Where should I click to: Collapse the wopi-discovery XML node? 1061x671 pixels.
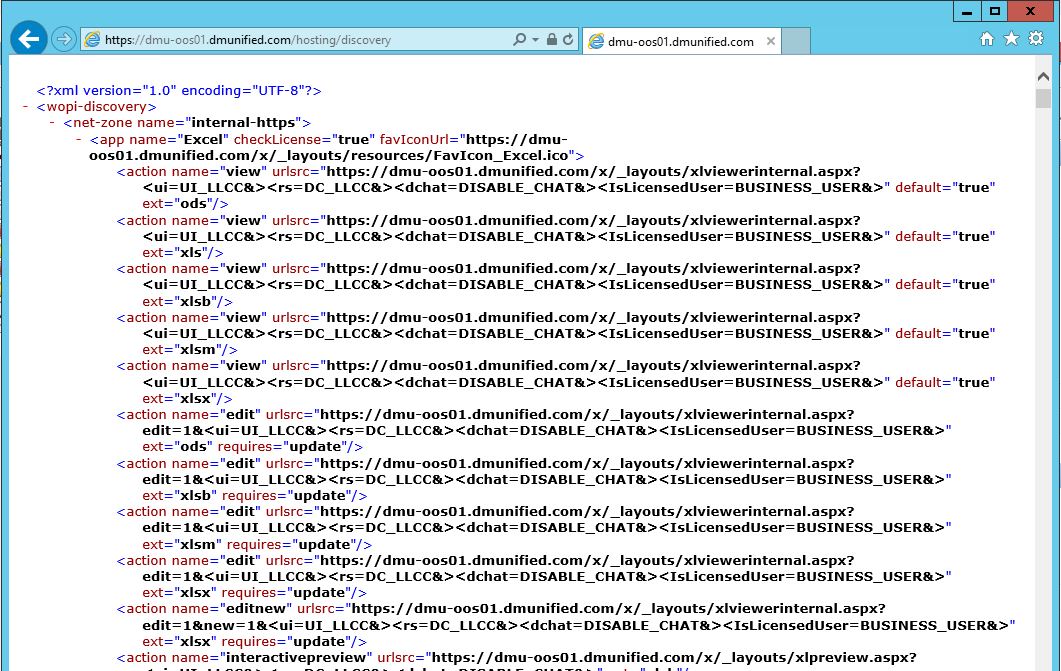point(25,106)
